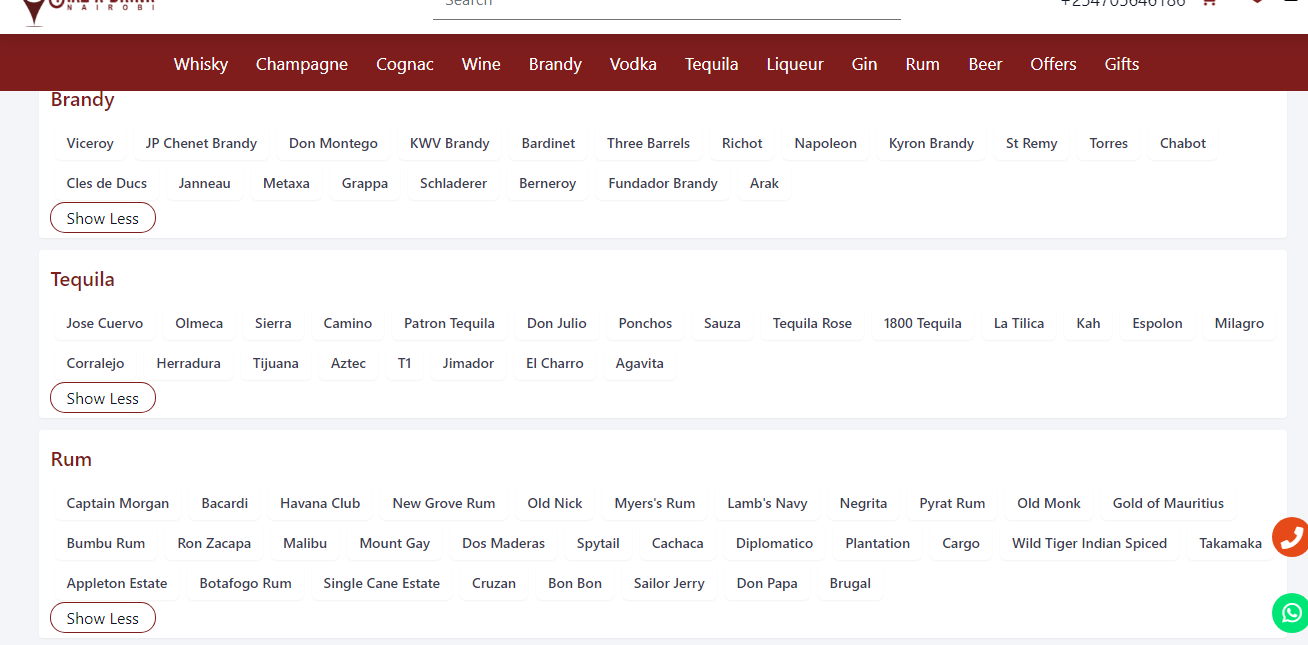This screenshot has width=1308, height=645.
Task: Choose the Gold of Mauritius tag
Action: click(x=1168, y=503)
